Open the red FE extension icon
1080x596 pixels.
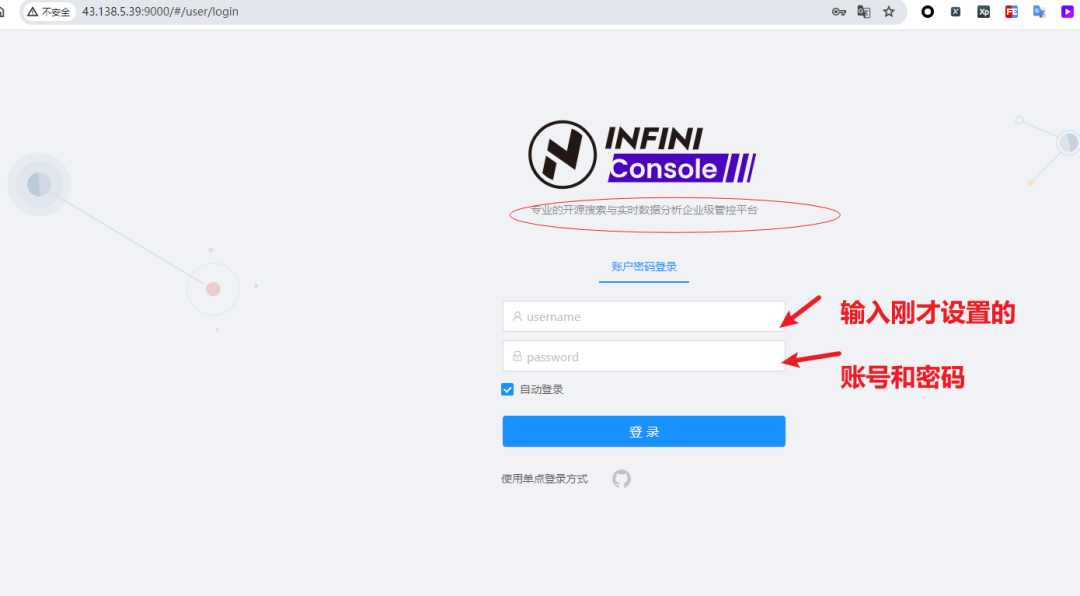[x=1011, y=12]
